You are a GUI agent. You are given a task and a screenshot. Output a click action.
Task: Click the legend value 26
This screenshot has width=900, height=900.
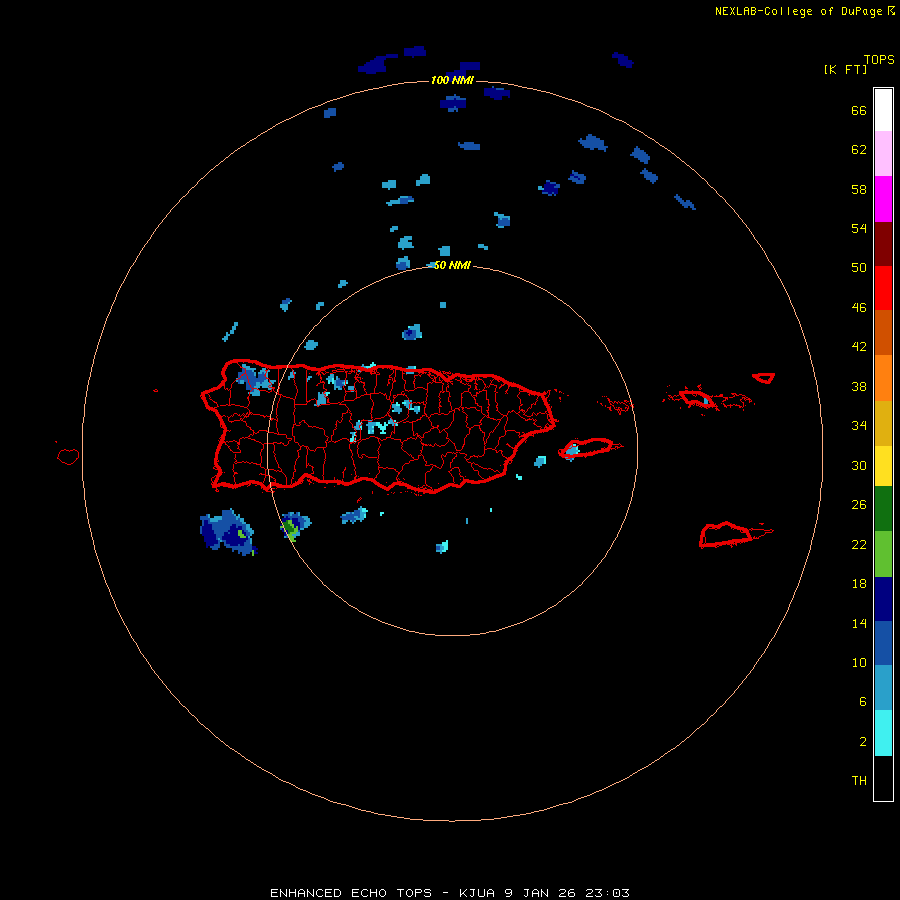tap(859, 505)
